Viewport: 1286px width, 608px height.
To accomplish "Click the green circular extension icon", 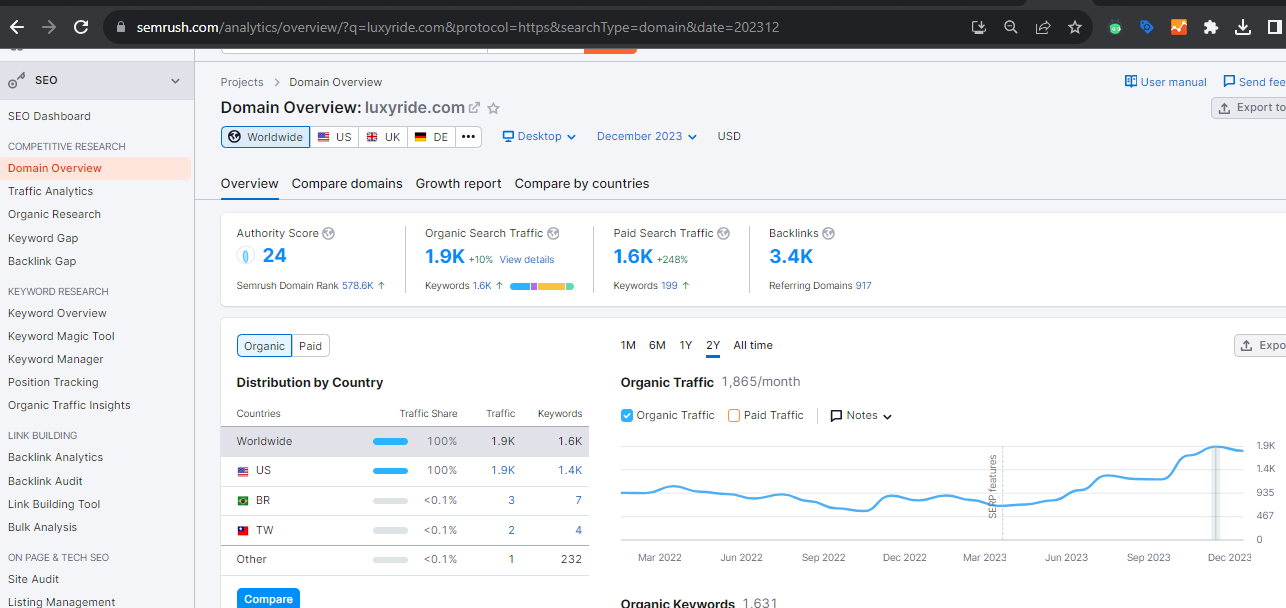I will [x=1115, y=28].
